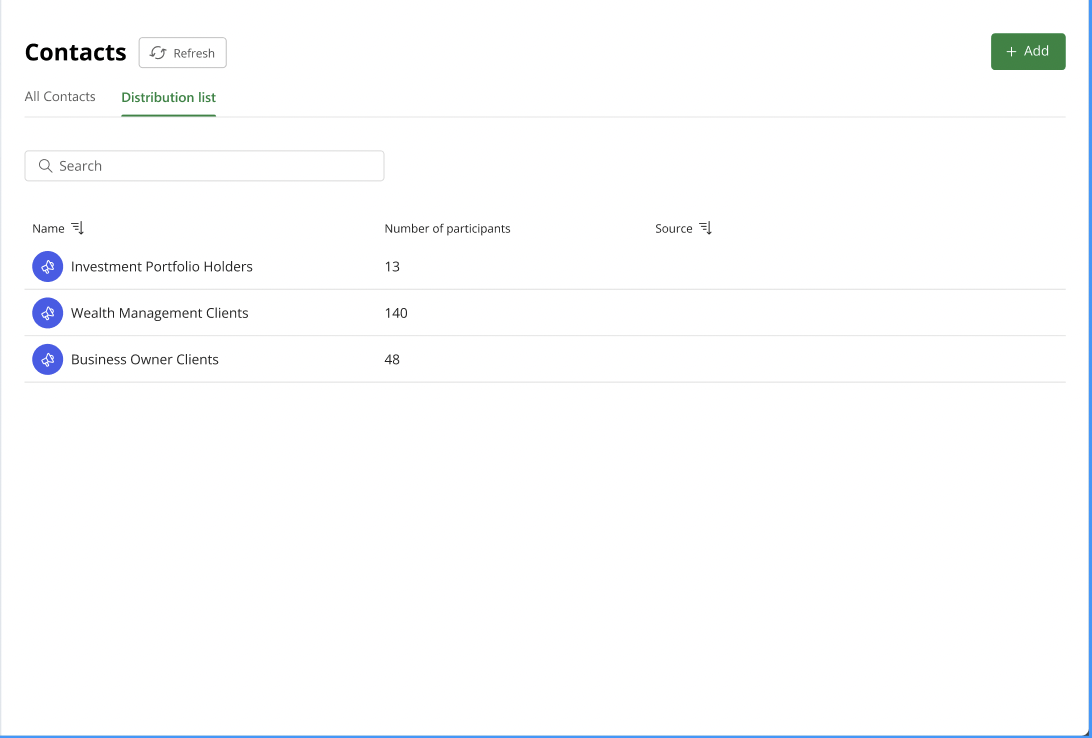Click the megaphone icon beside Business Owner Clients
The height and width of the screenshot is (738, 1092).
47,359
